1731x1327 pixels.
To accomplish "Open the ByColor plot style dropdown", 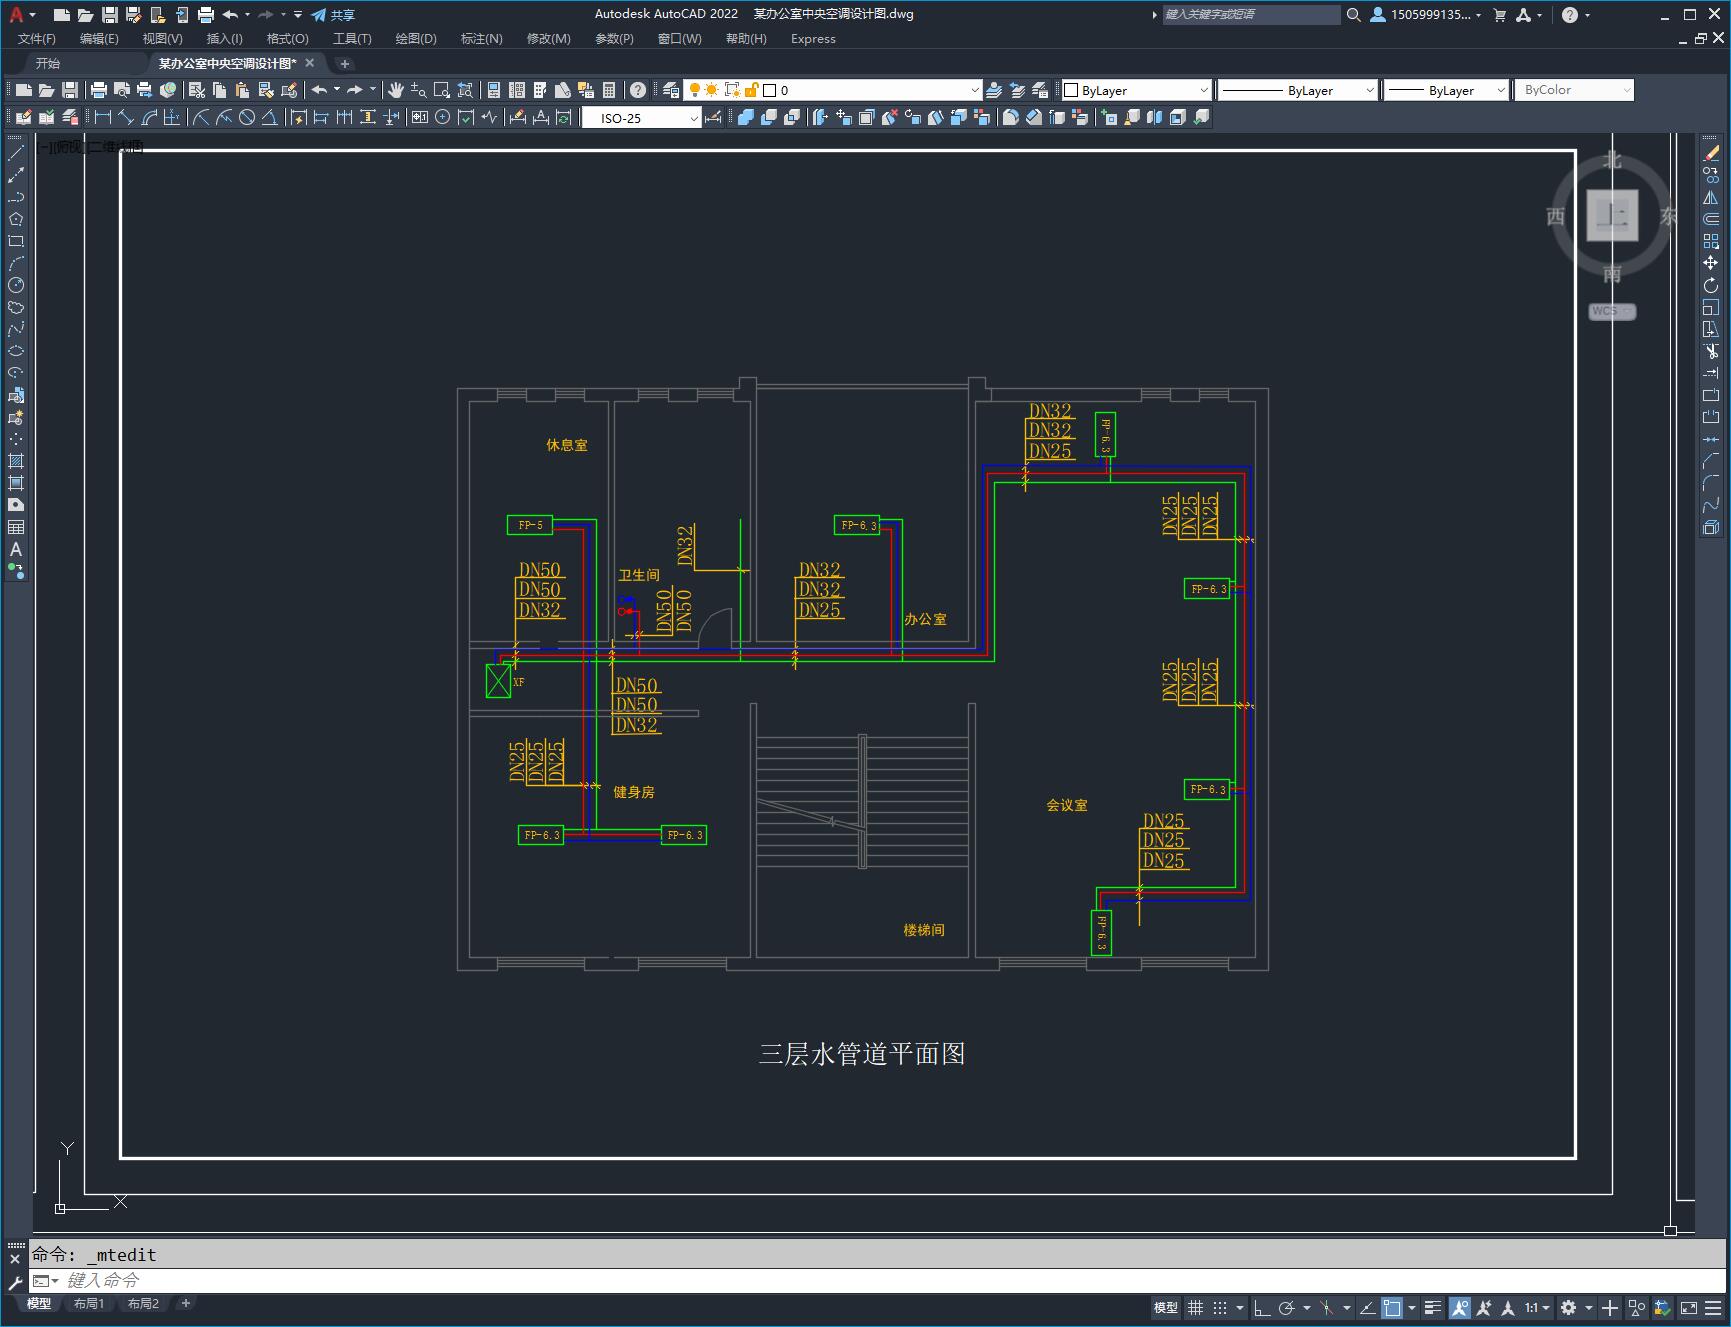I will [1573, 90].
